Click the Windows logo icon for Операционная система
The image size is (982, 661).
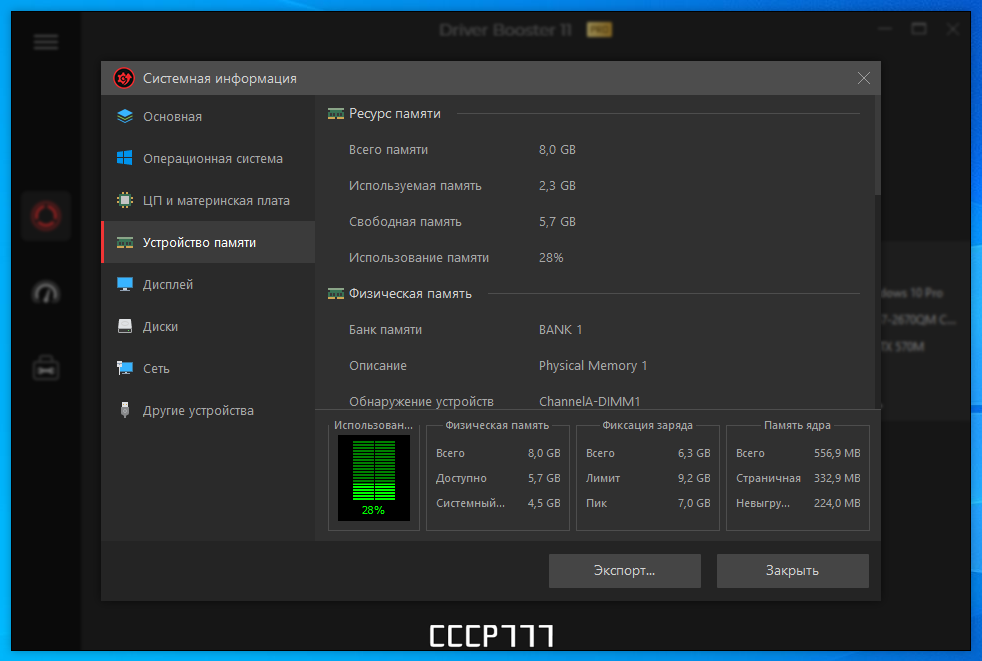pos(125,159)
